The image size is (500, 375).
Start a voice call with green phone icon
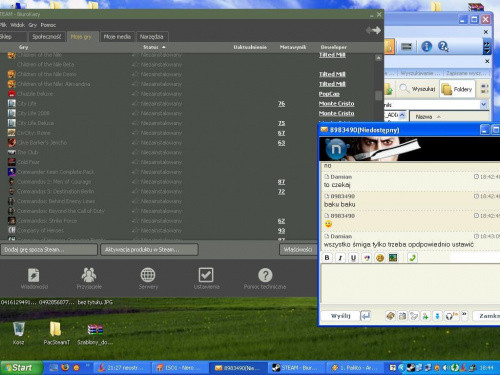click(412, 258)
